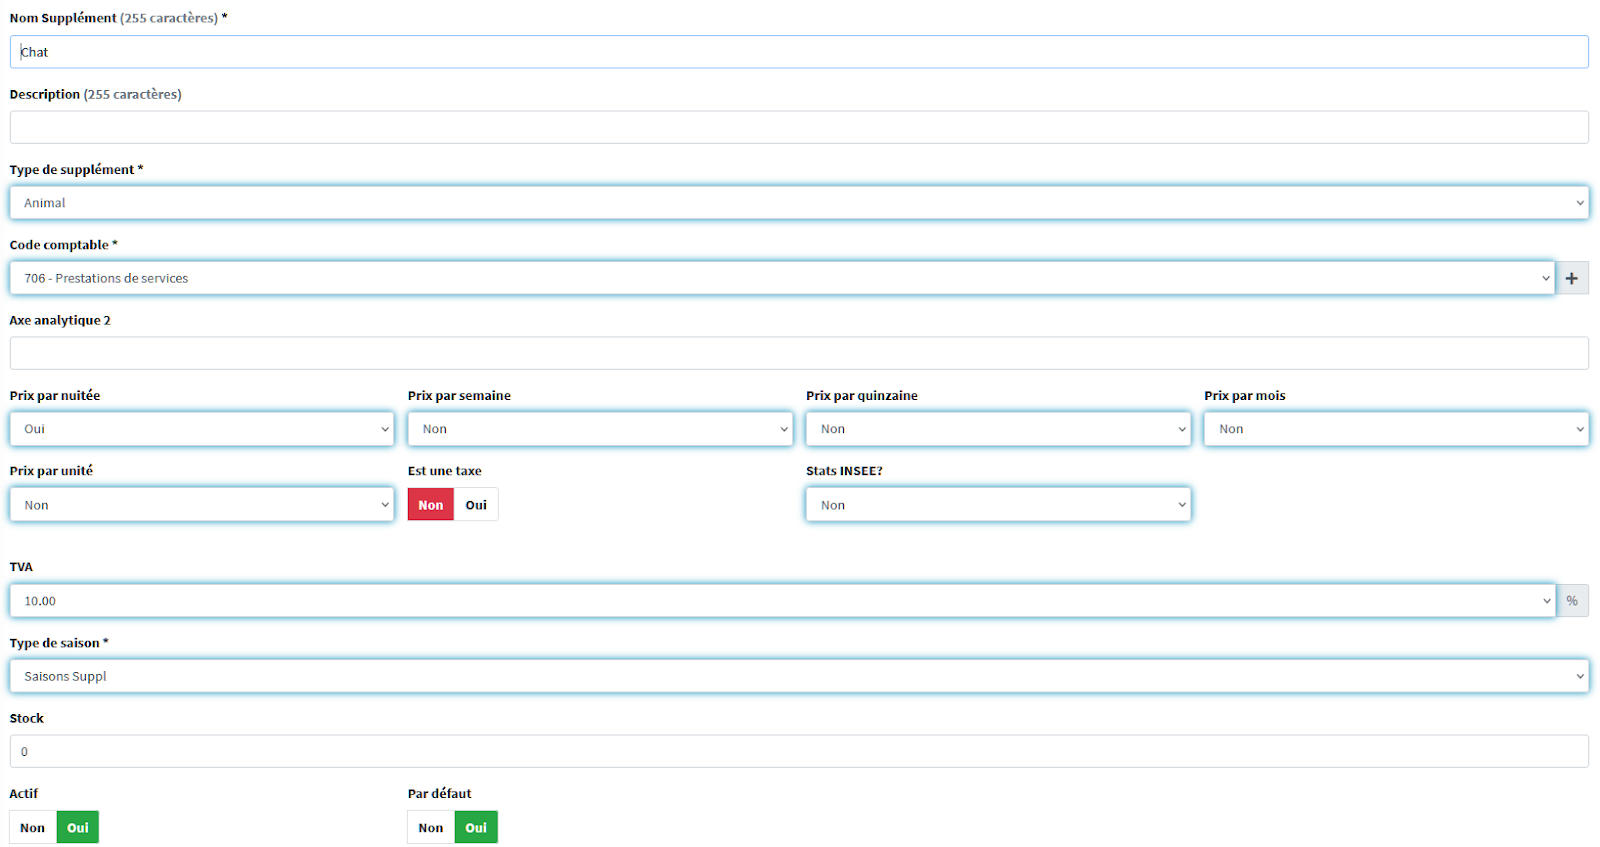Click Oui on the Actif toggle
Screen dimensions: 1600x847
pos(78,828)
